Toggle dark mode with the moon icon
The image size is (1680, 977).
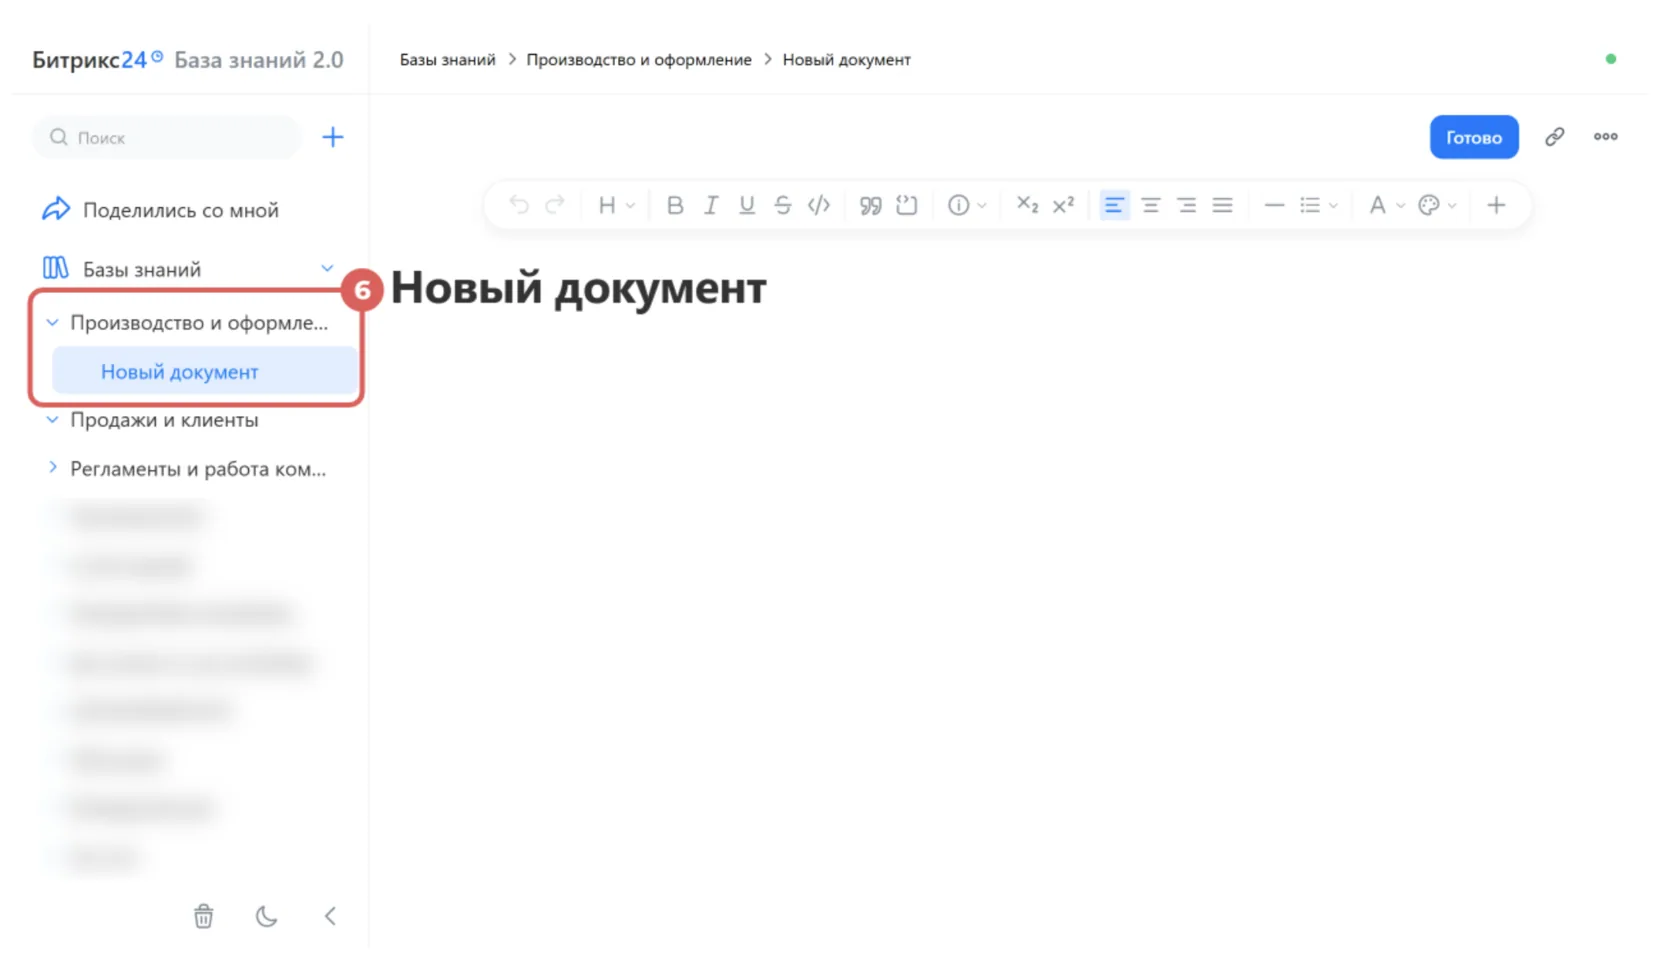pyautogui.click(x=266, y=916)
